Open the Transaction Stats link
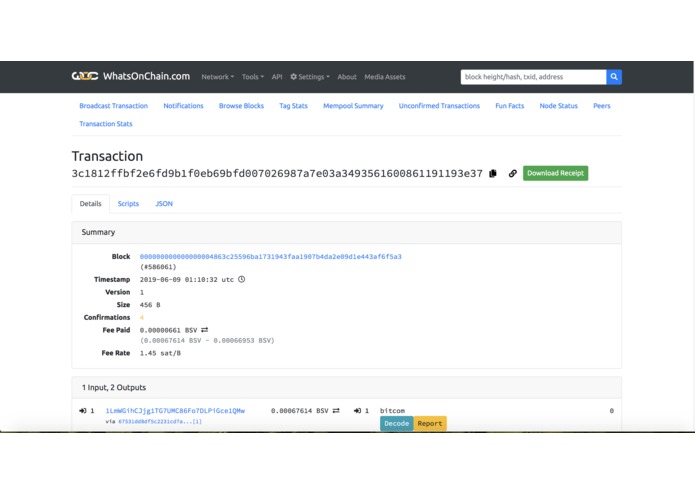 (105, 124)
